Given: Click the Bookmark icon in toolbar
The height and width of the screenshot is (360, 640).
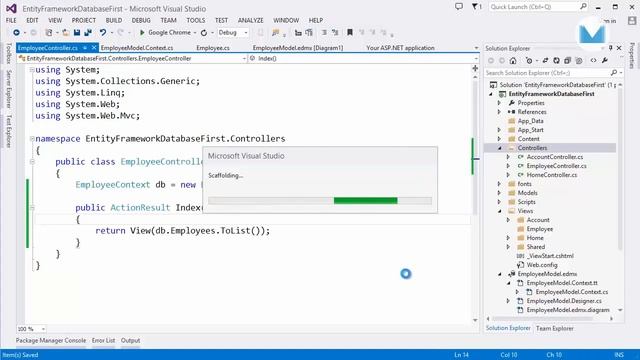Looking at the screenshot, I should pos(350,32).
